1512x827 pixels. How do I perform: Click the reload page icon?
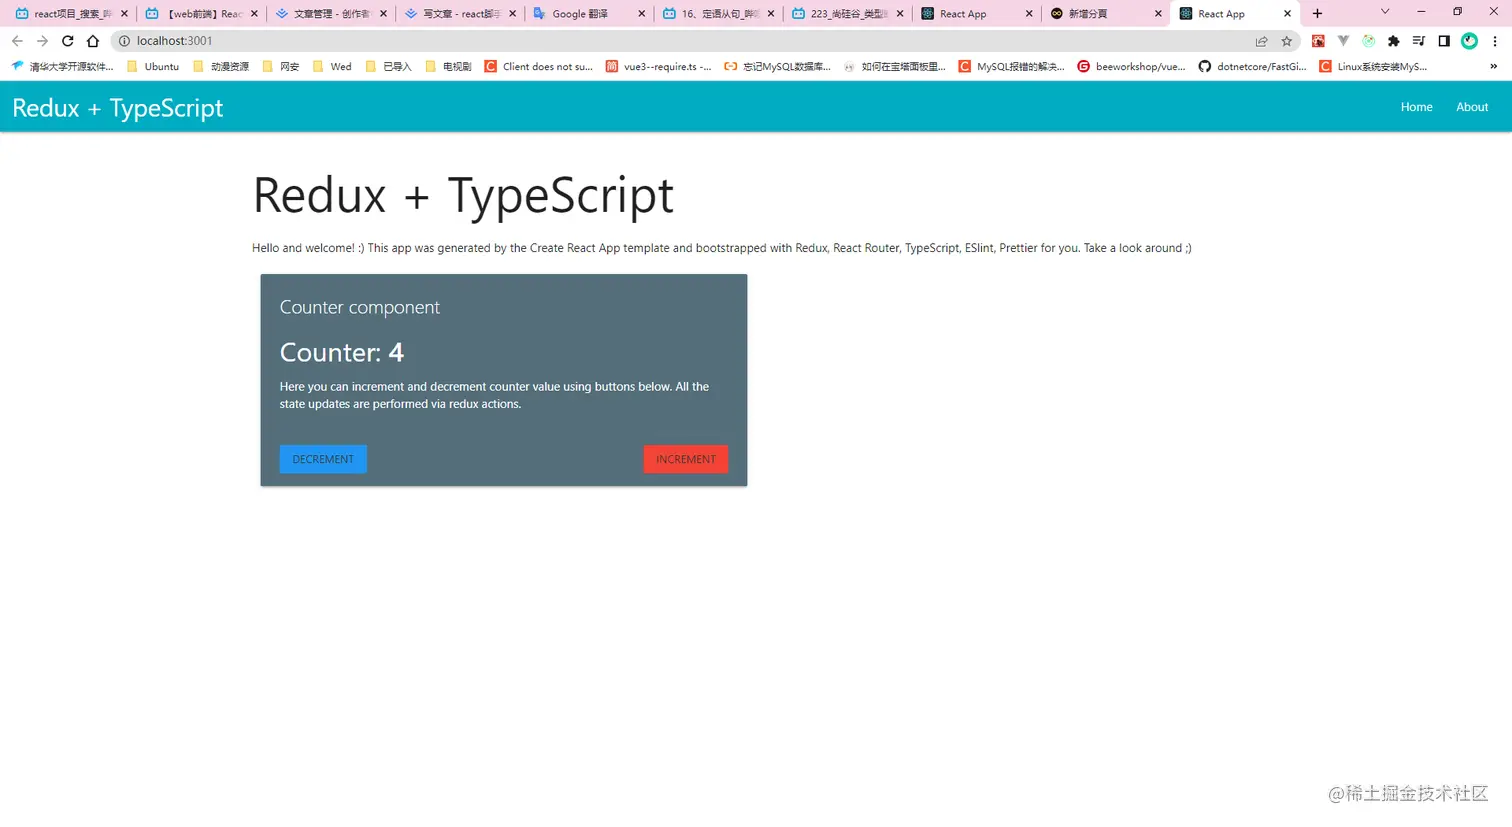coord(67,41)
